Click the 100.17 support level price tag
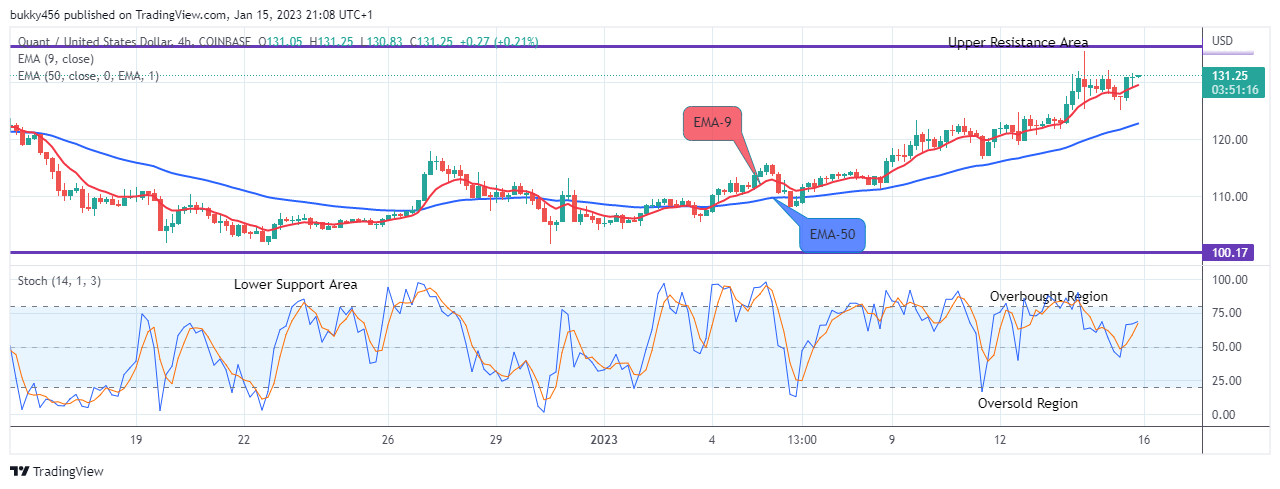Viewport: 1280px width, 489px height. 1228,253
